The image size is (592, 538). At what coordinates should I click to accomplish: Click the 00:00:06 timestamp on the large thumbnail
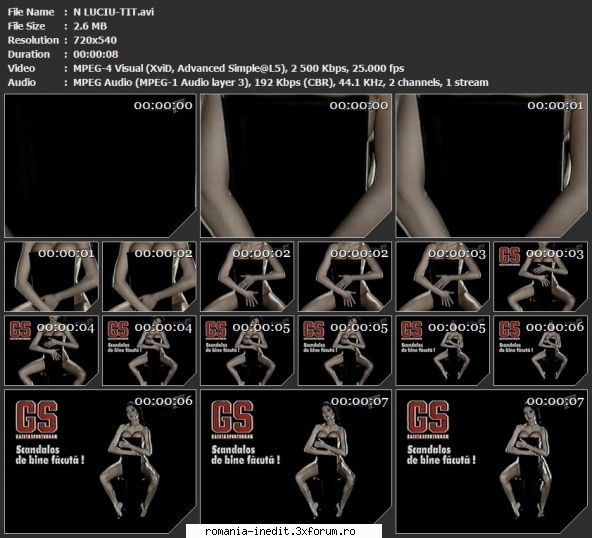163,401
